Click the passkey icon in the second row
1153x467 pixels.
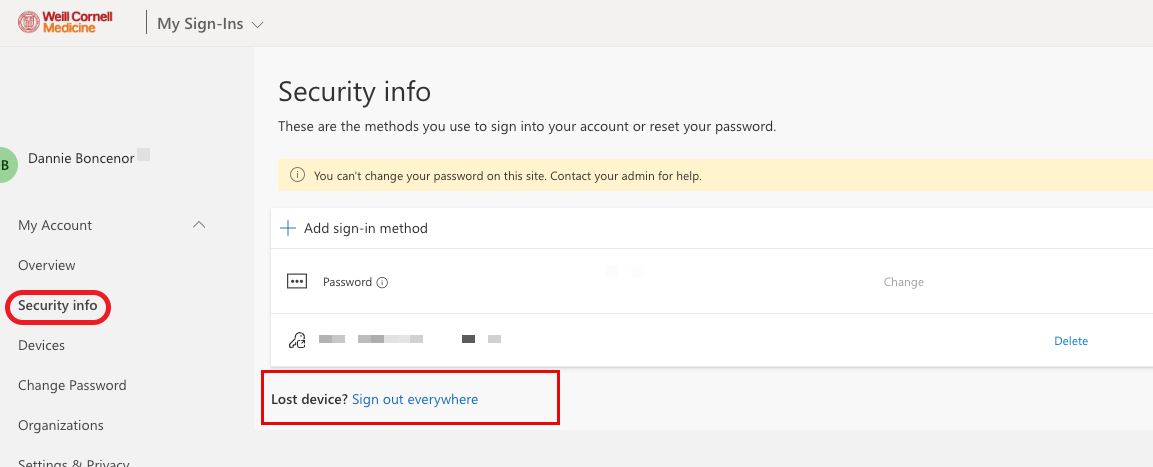(296, 341)
